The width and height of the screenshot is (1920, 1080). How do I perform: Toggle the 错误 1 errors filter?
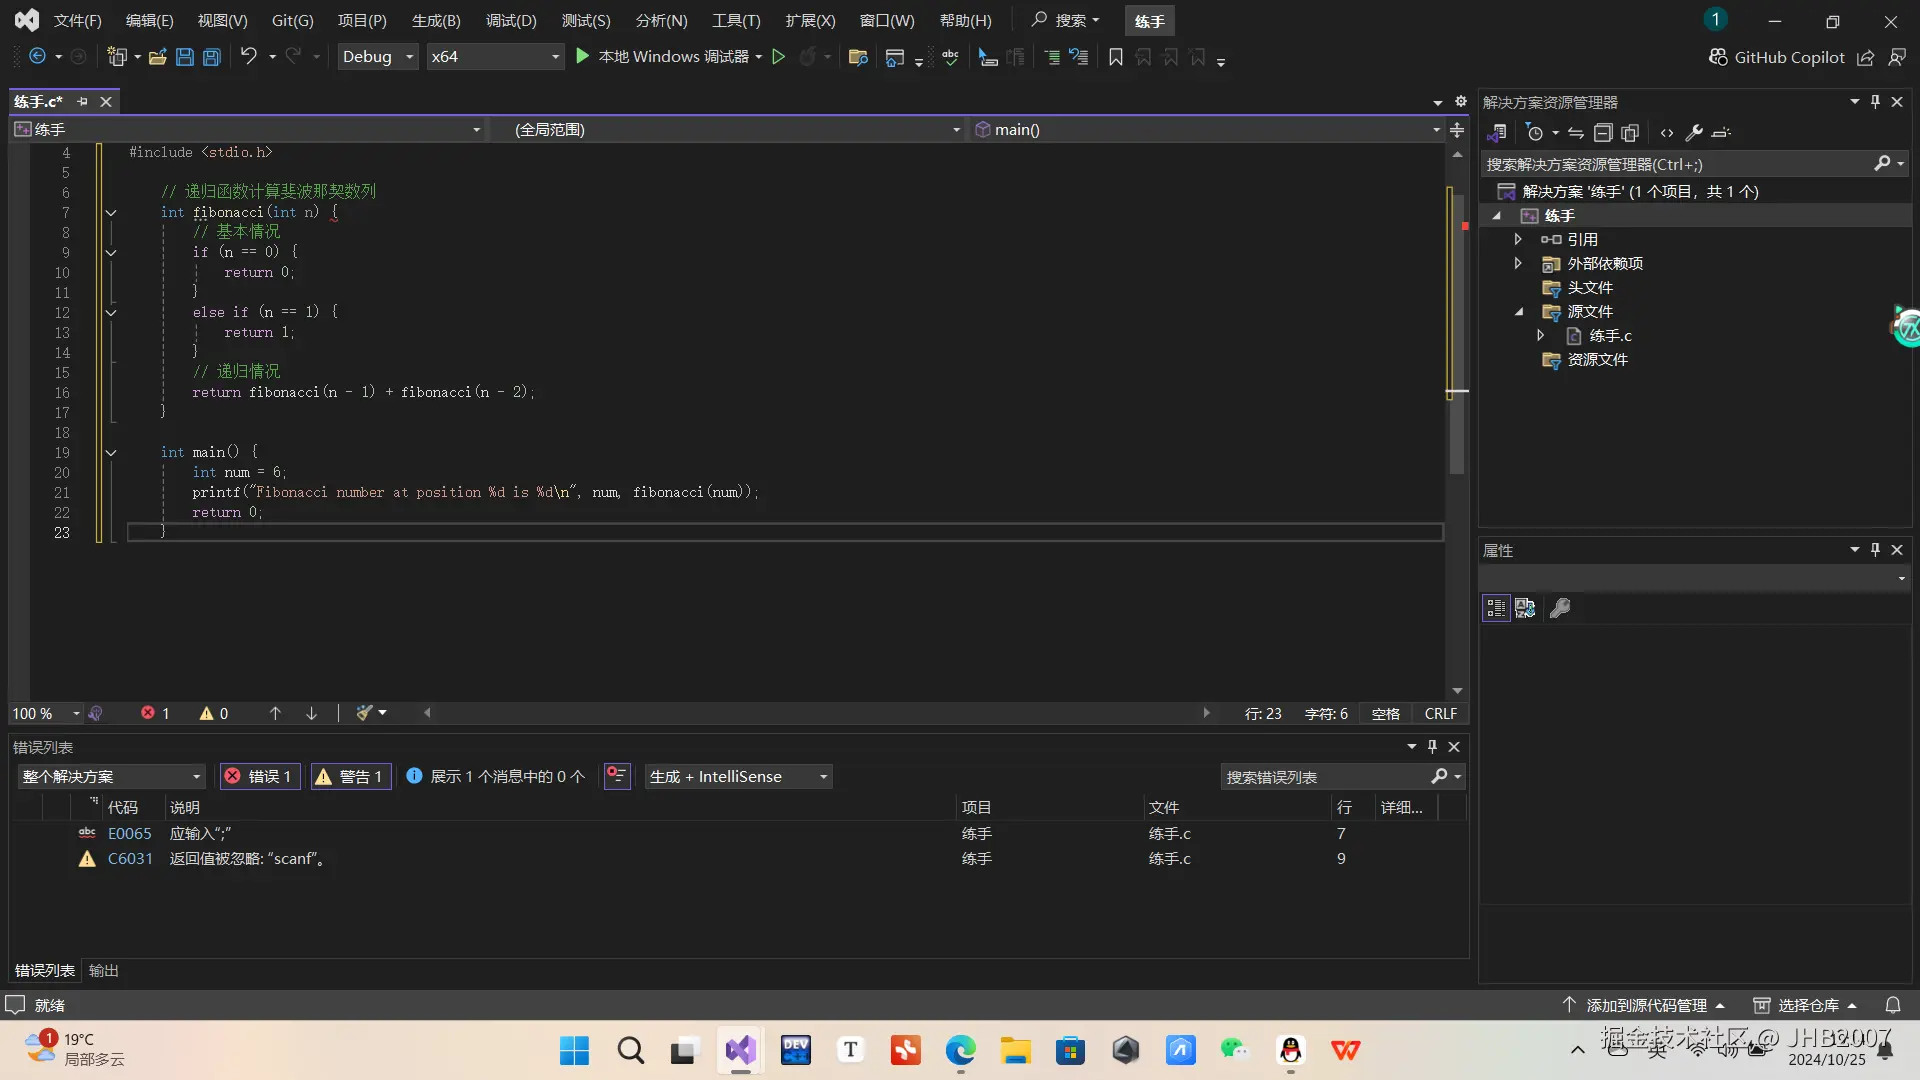coord(260,777)
